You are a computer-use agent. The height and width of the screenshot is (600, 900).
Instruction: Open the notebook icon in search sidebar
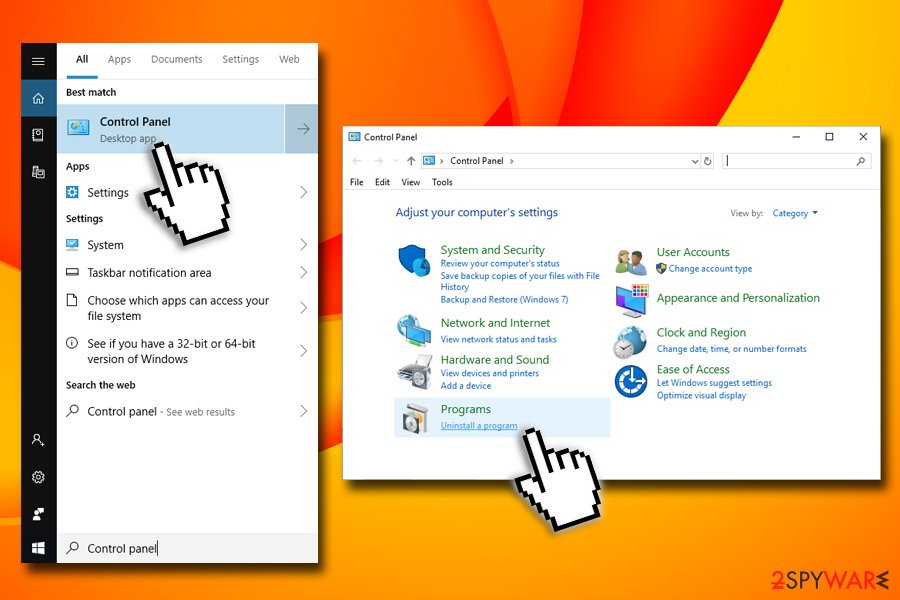pos(38,135)
